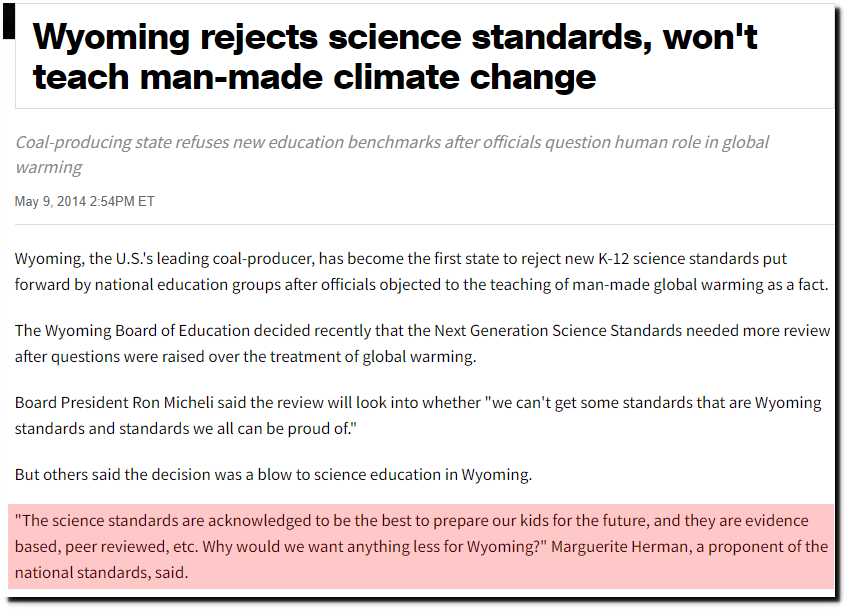
Task: Click the phrase 'Next Generation Science Standards'
Action: pos(558,330)
